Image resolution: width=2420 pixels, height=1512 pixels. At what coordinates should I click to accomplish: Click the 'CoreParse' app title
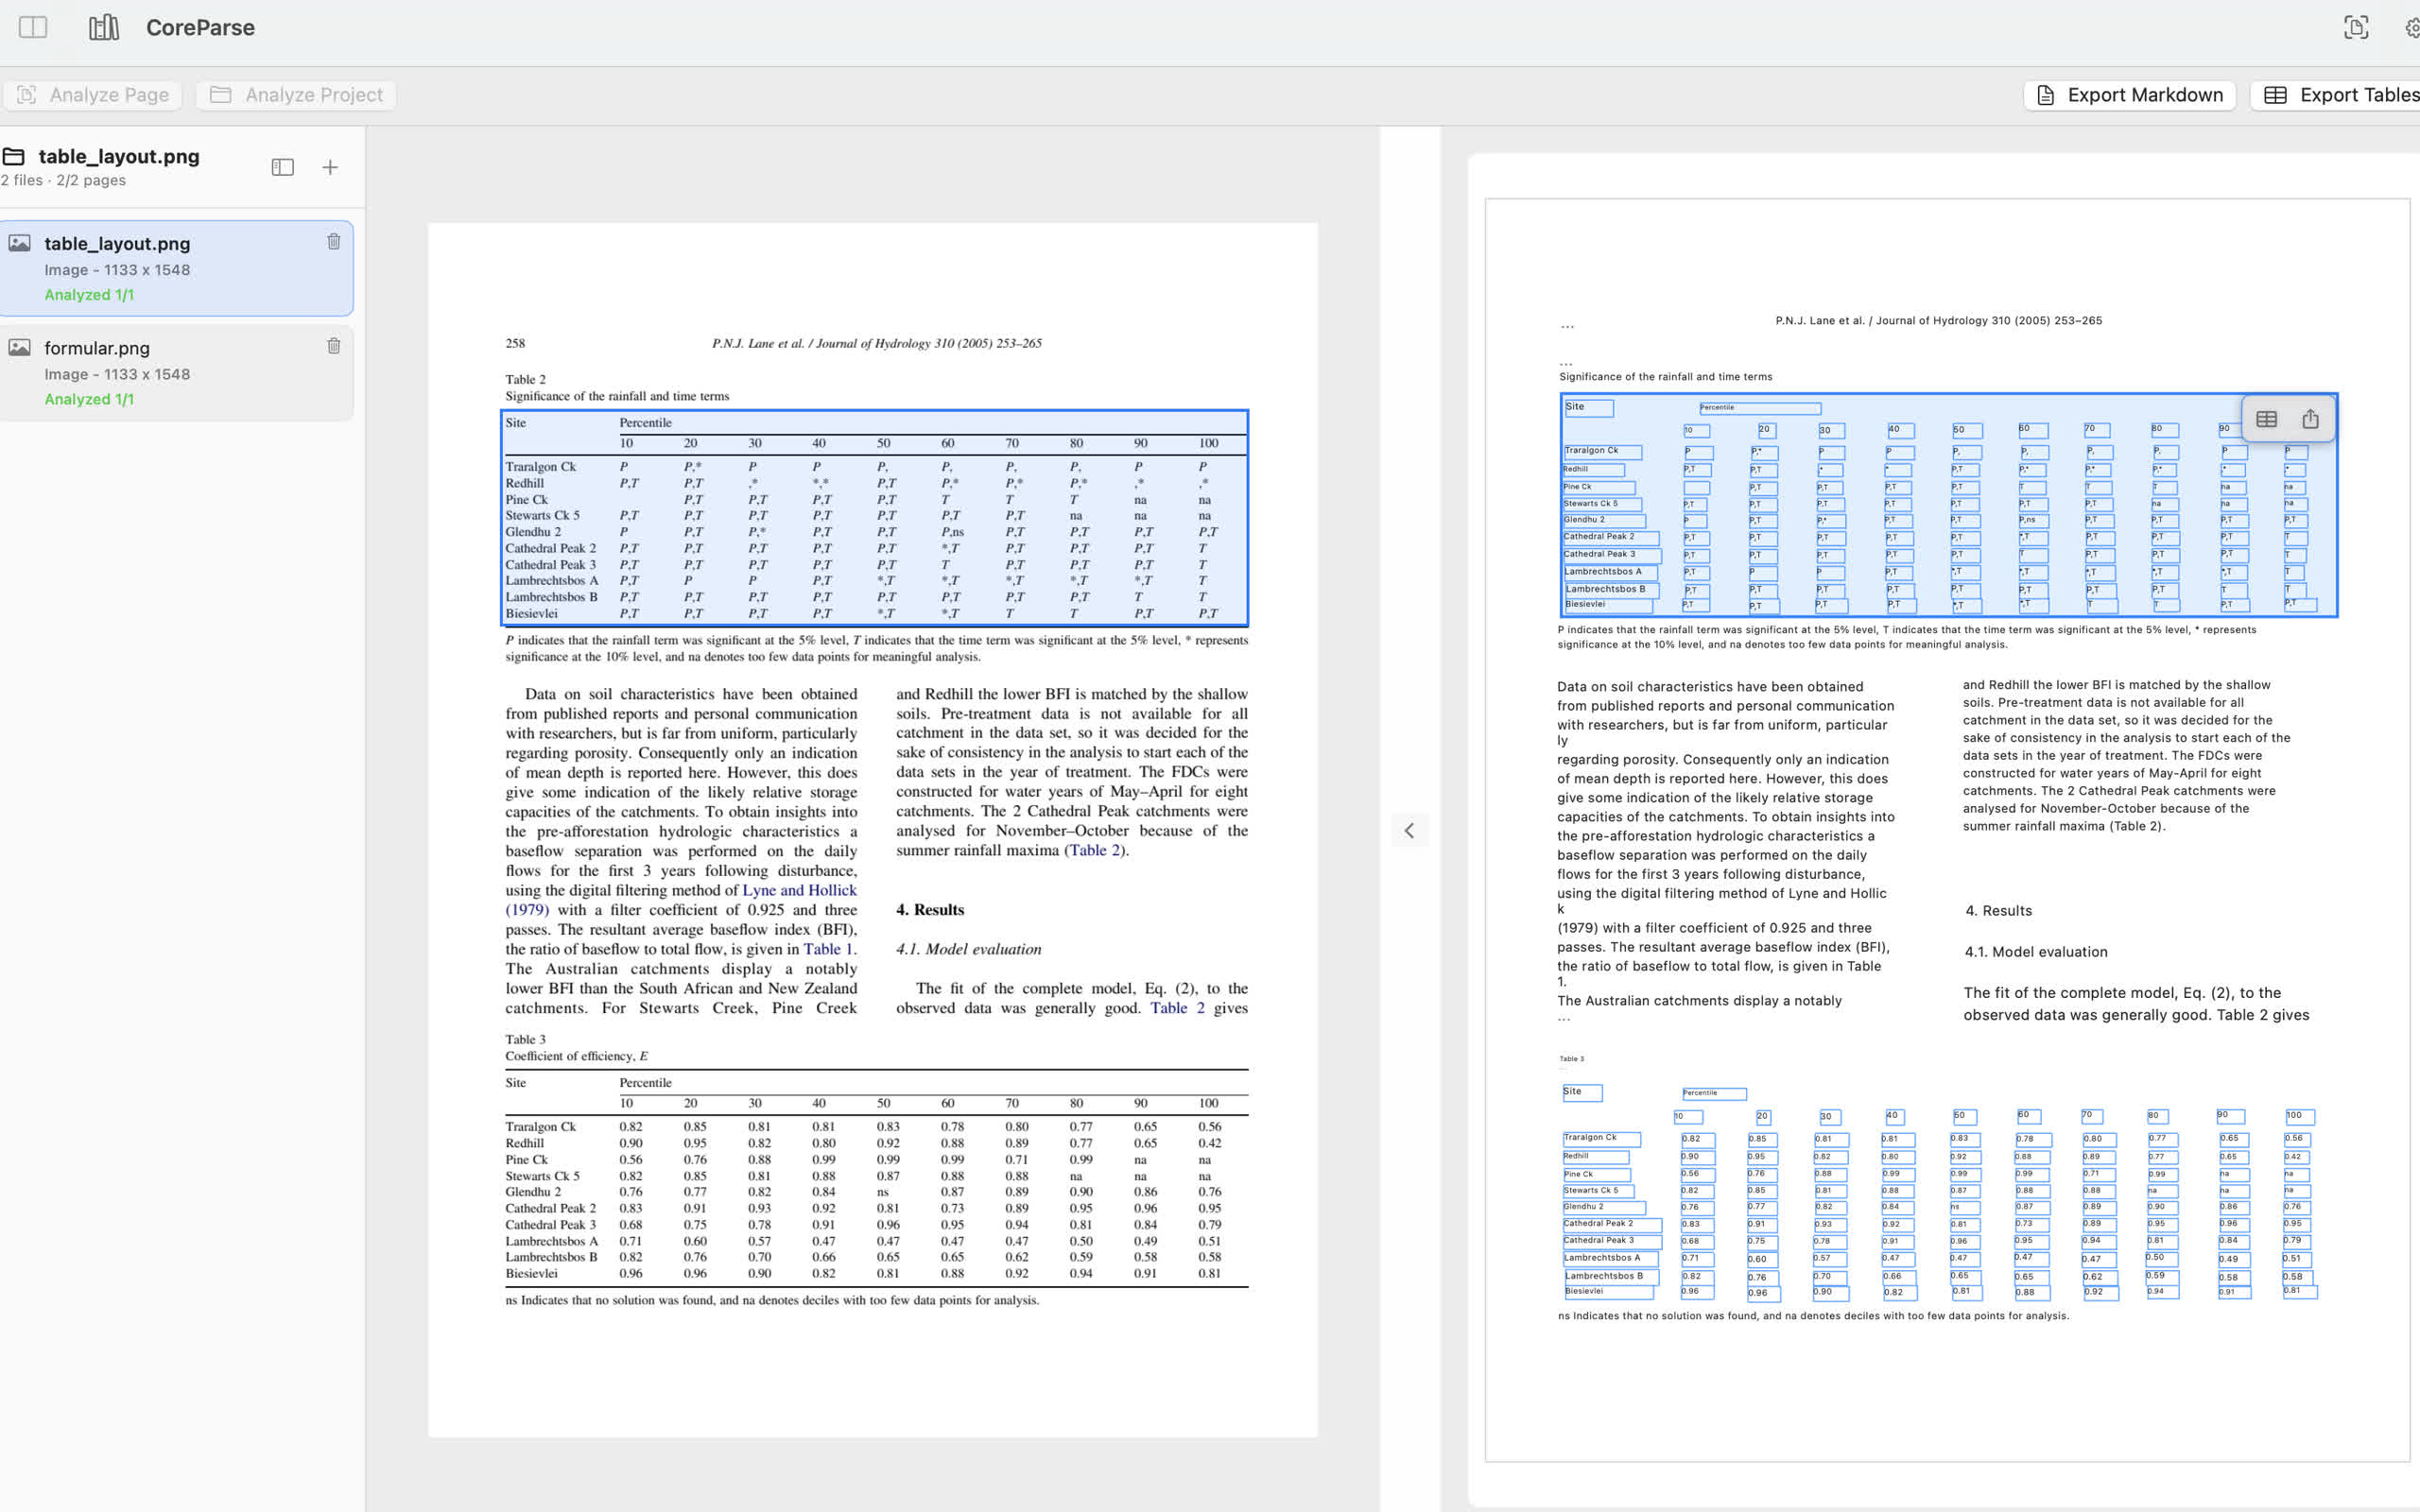(200, 27)
